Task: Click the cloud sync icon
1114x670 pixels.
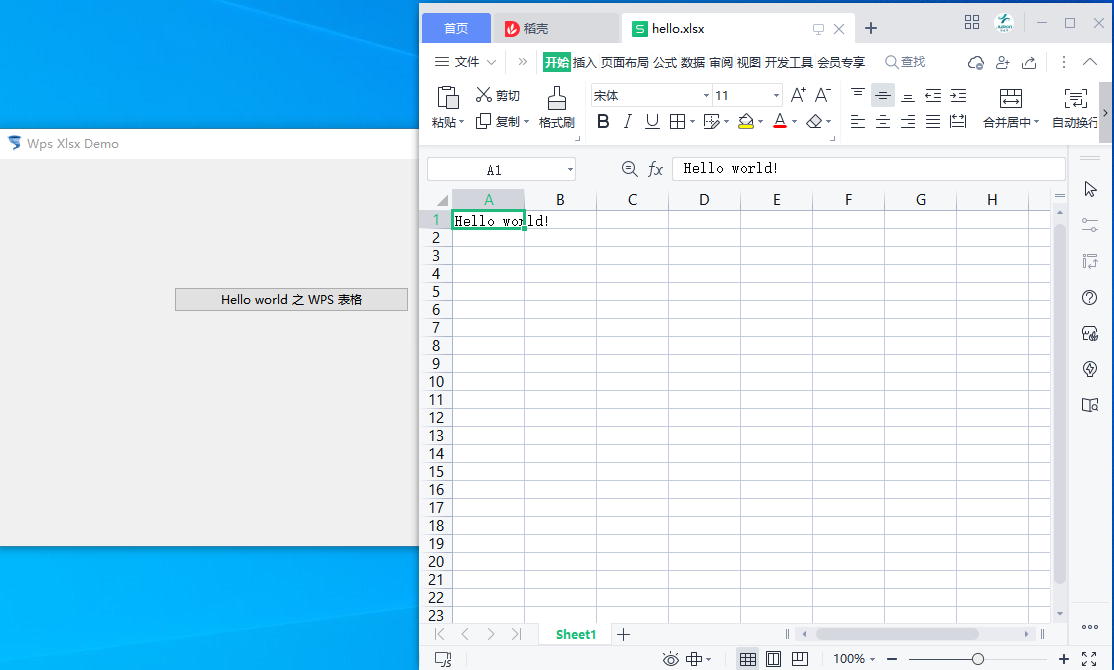Action: pos(975,63)
